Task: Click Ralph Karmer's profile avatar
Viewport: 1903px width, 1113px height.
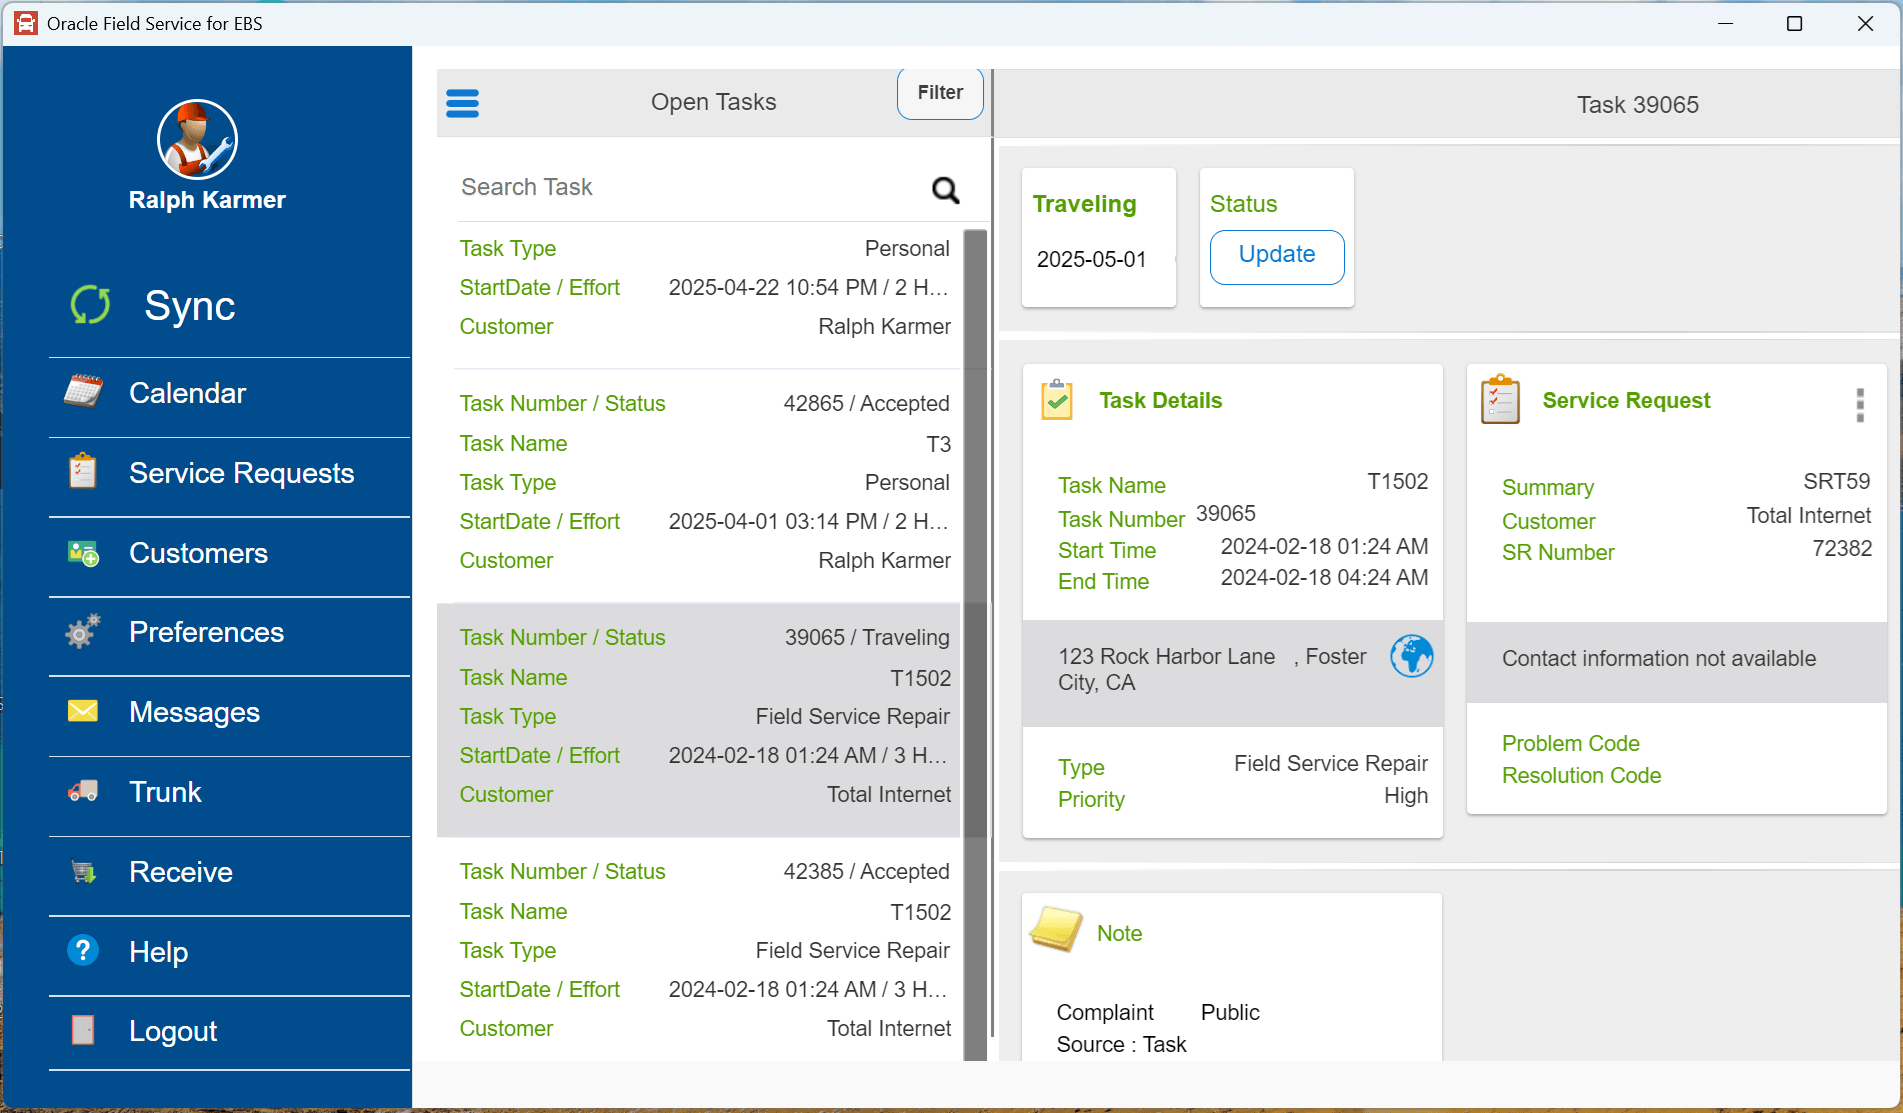Action: pyautogui.click(x=197, y=139)
